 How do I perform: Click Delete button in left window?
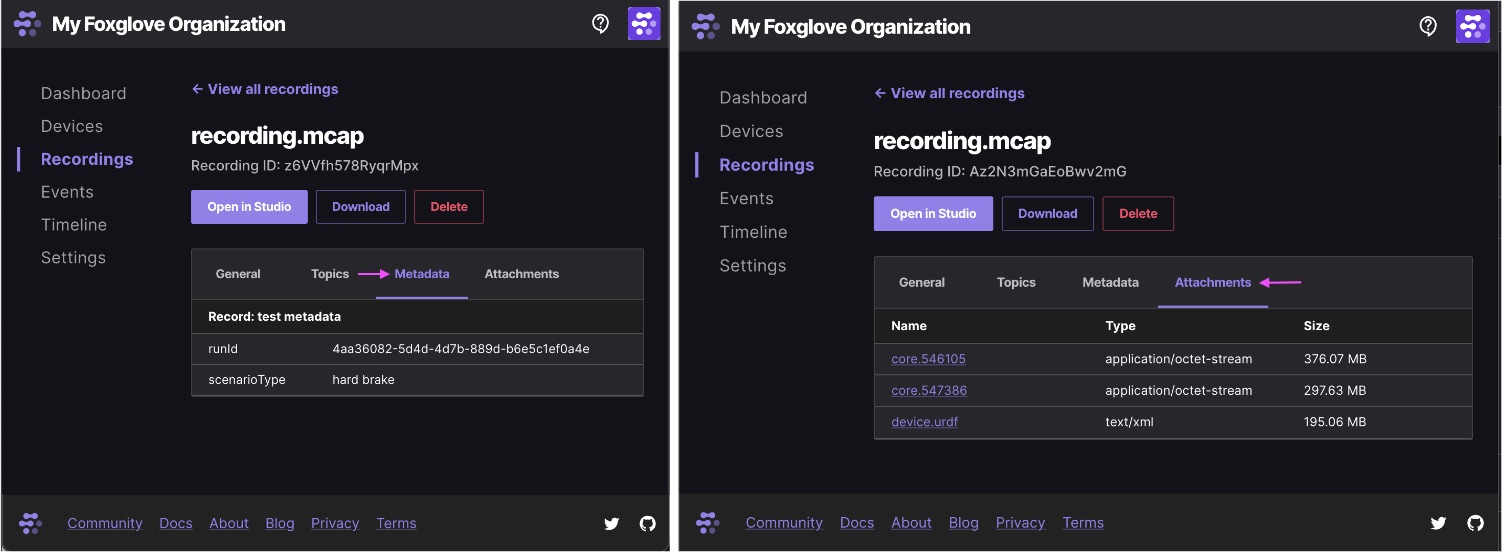[449, 207]
